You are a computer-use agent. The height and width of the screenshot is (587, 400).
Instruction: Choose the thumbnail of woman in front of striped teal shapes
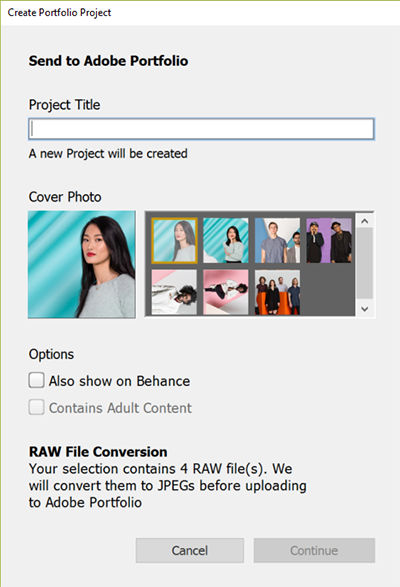coord(225,240)
